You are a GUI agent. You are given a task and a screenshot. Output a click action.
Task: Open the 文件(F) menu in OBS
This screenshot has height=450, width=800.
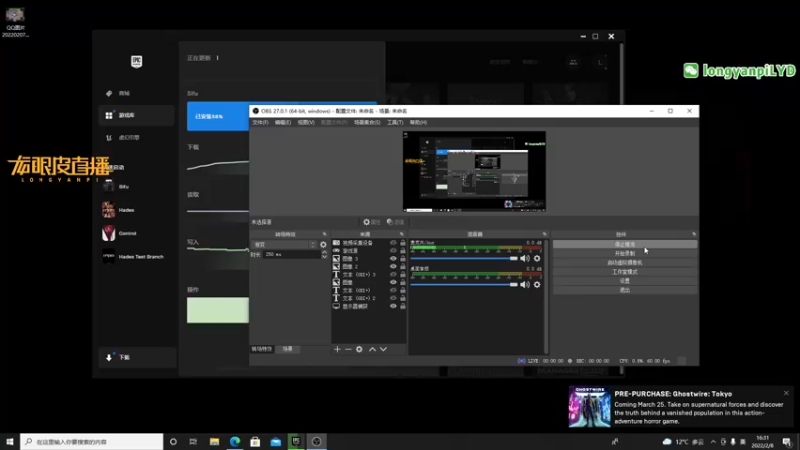coord(260,122)
